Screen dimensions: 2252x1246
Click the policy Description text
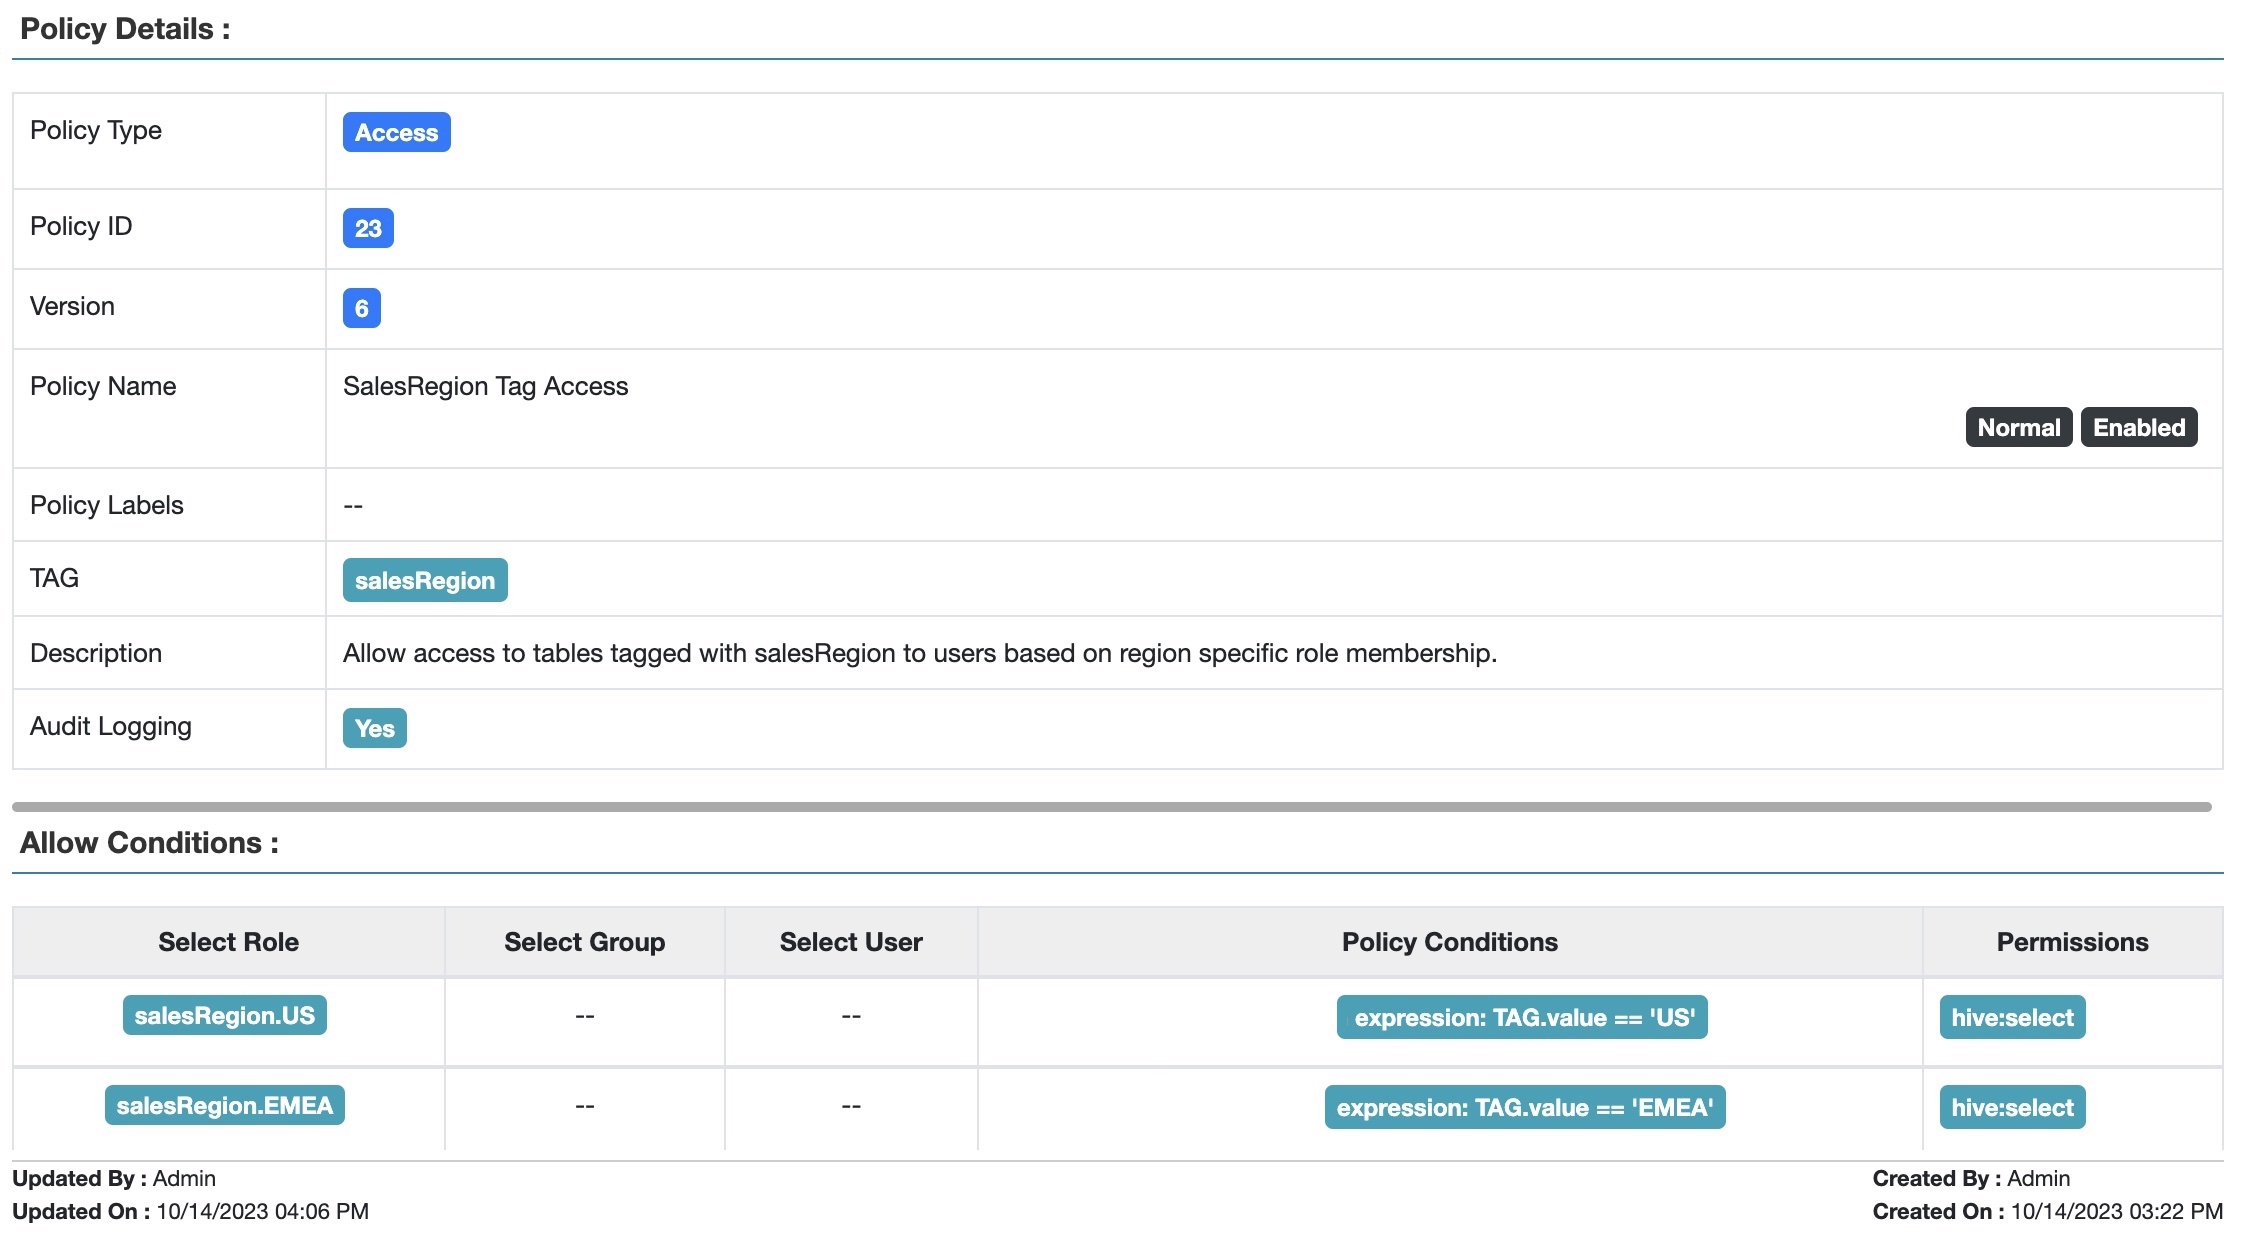pos(919,653)
